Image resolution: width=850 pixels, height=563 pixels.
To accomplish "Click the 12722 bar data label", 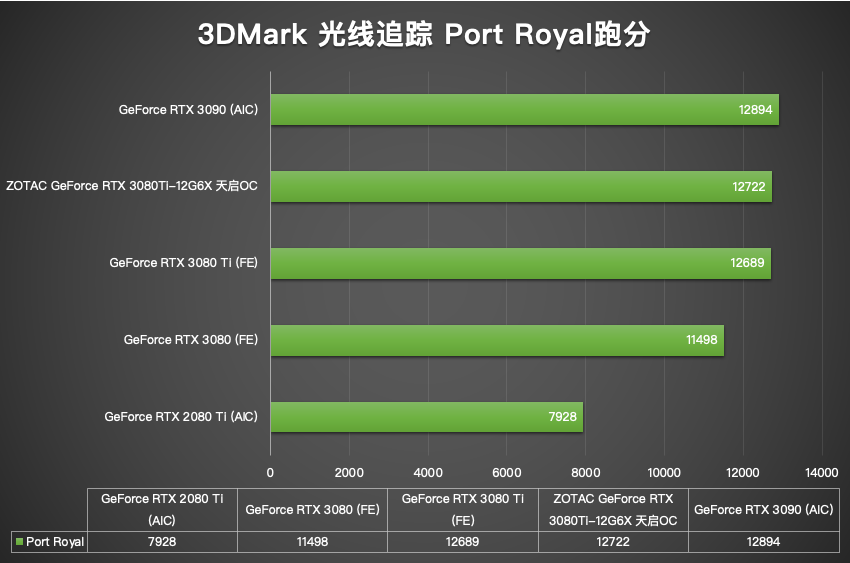I will coord(749,187).
